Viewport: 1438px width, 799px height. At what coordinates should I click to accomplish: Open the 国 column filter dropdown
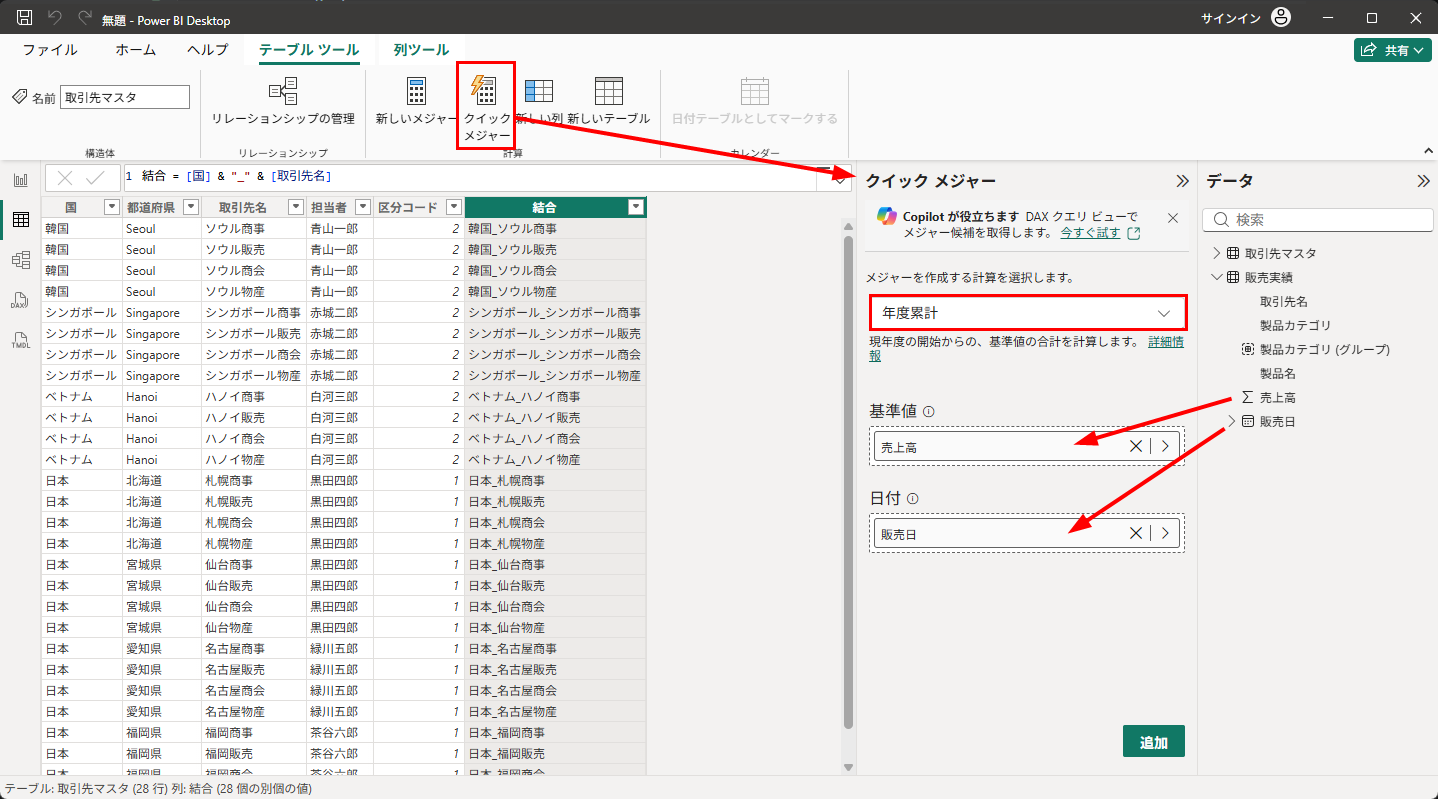111,207
